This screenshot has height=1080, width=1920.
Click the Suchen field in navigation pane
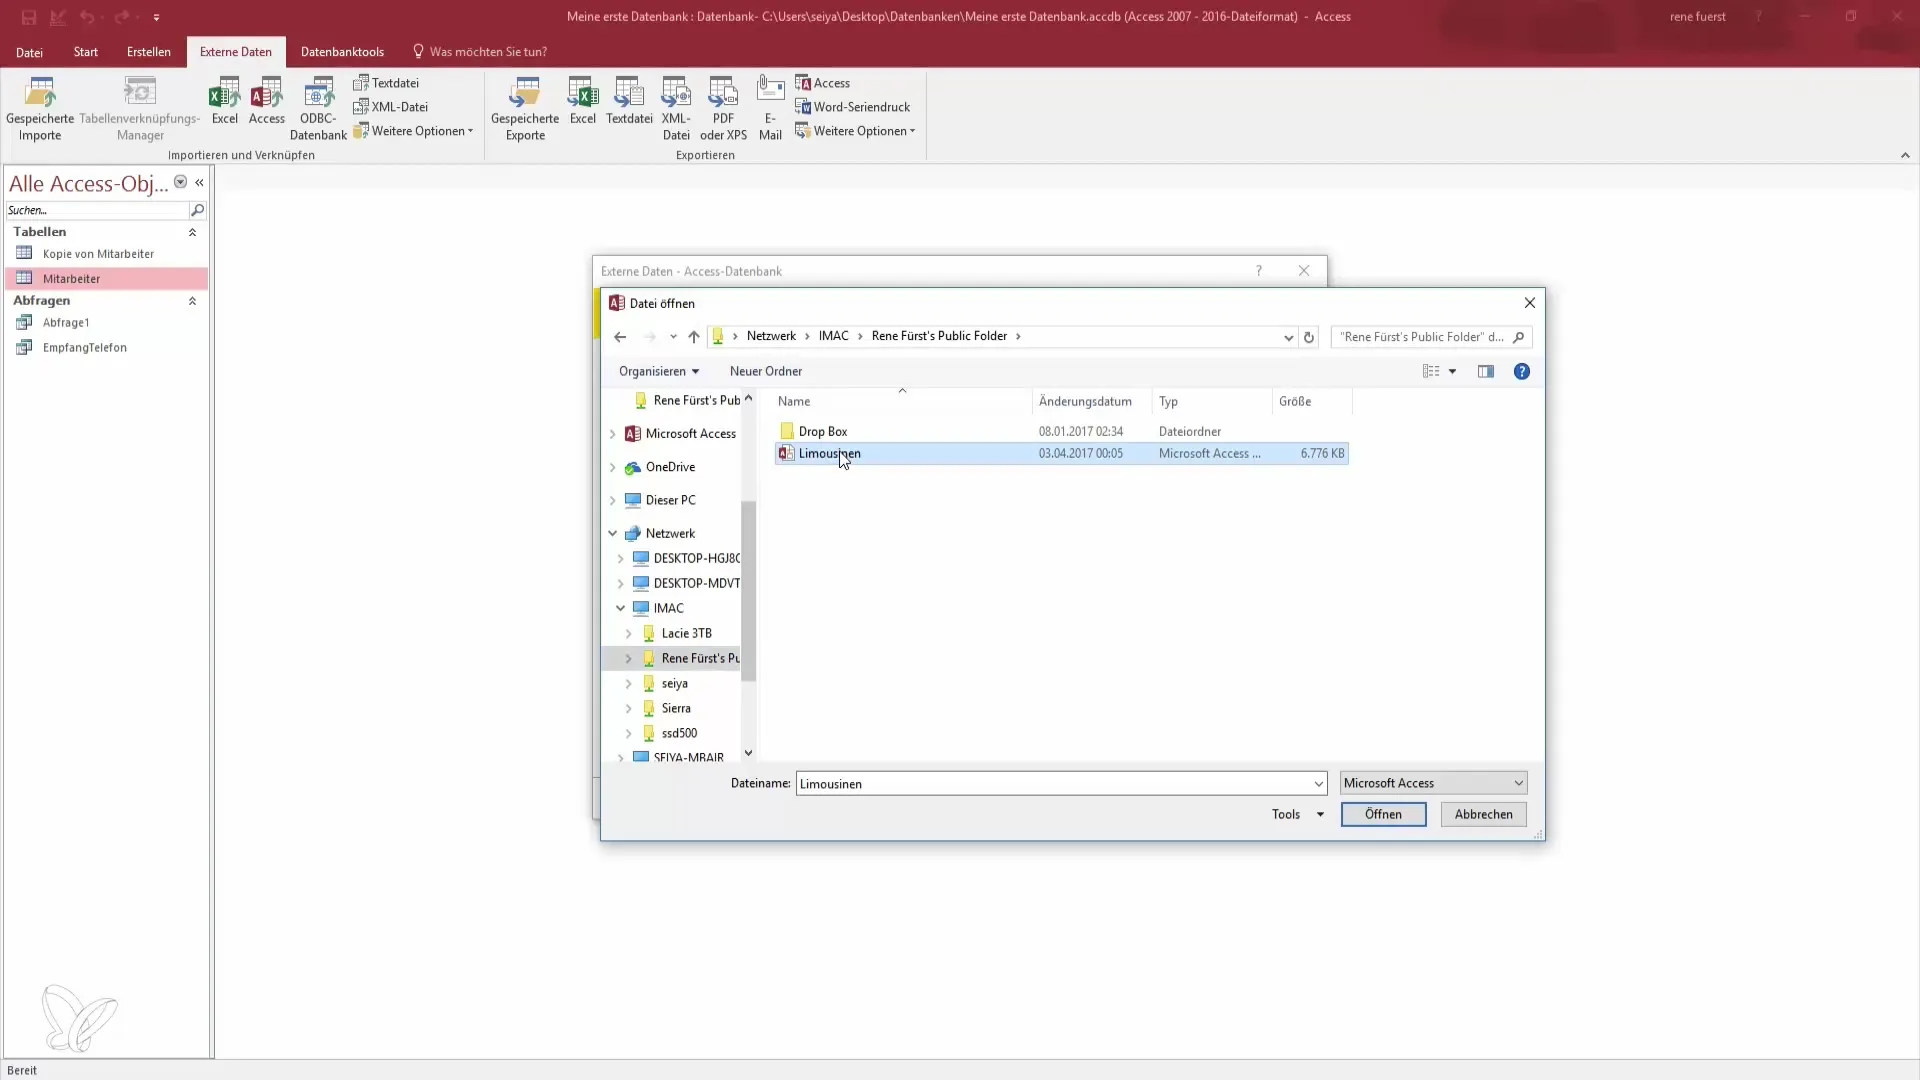97,210
